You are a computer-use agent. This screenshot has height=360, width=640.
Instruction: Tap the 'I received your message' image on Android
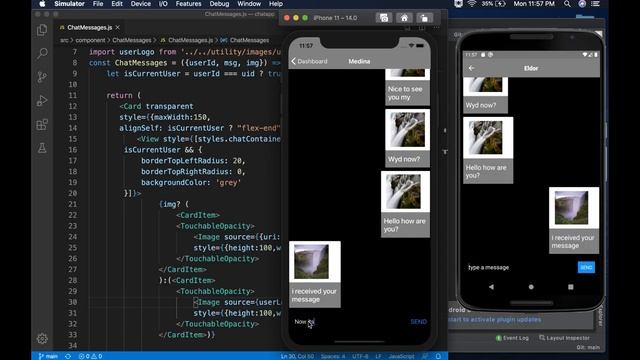point(571,208)
